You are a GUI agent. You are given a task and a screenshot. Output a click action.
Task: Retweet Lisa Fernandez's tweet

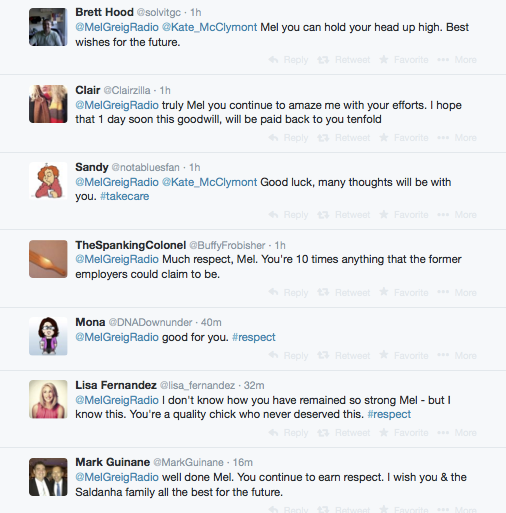point(344,433)
